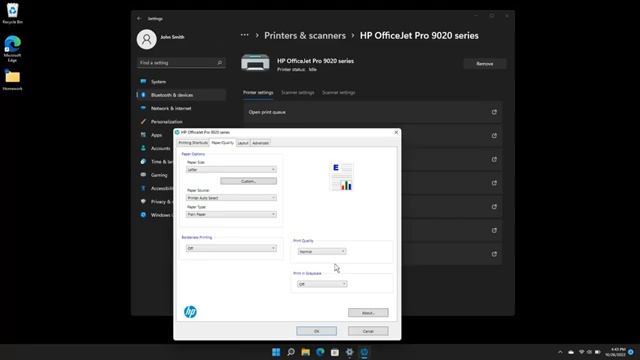Click the HP logo icon
The width and height of the screenshot is (640, 360).
pyautogui.click(x=190, y=312)
